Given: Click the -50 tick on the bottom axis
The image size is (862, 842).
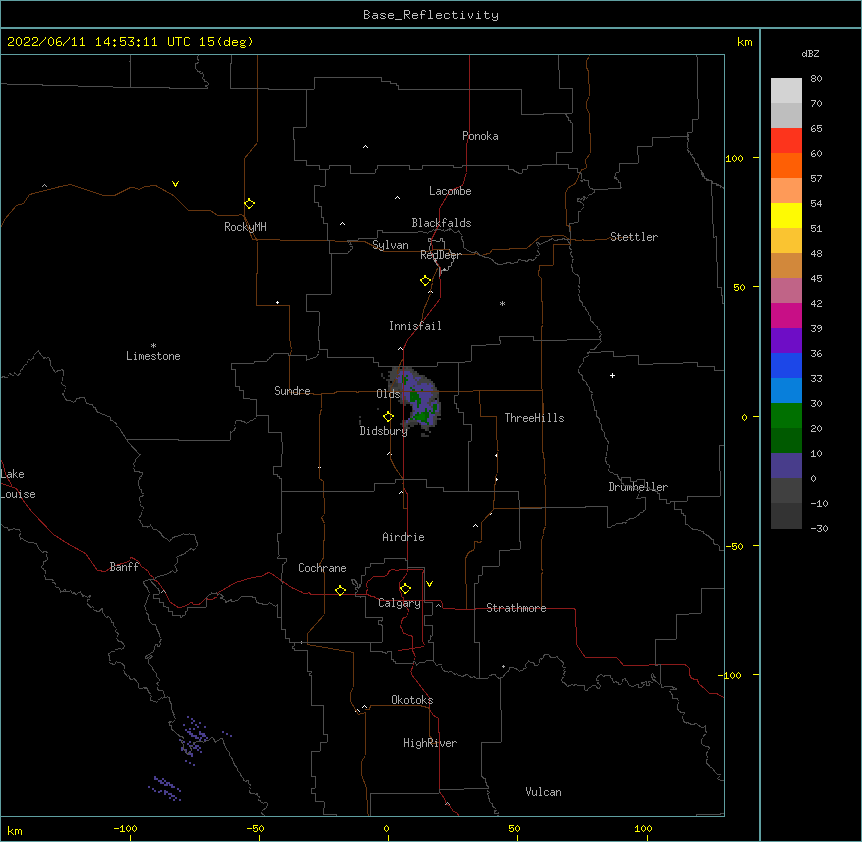Looking at the screenshot, I should coord(255,828).
